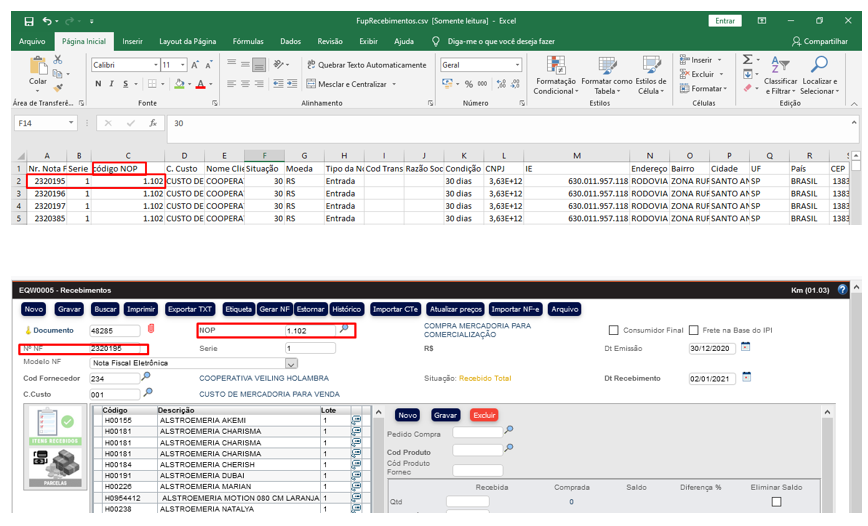Image resolution: width=868 pixels, height=526 pixels.
Task: Toggle the Consumidor Final checkbox
Action: pyautogui.click(x=614, y=329)
